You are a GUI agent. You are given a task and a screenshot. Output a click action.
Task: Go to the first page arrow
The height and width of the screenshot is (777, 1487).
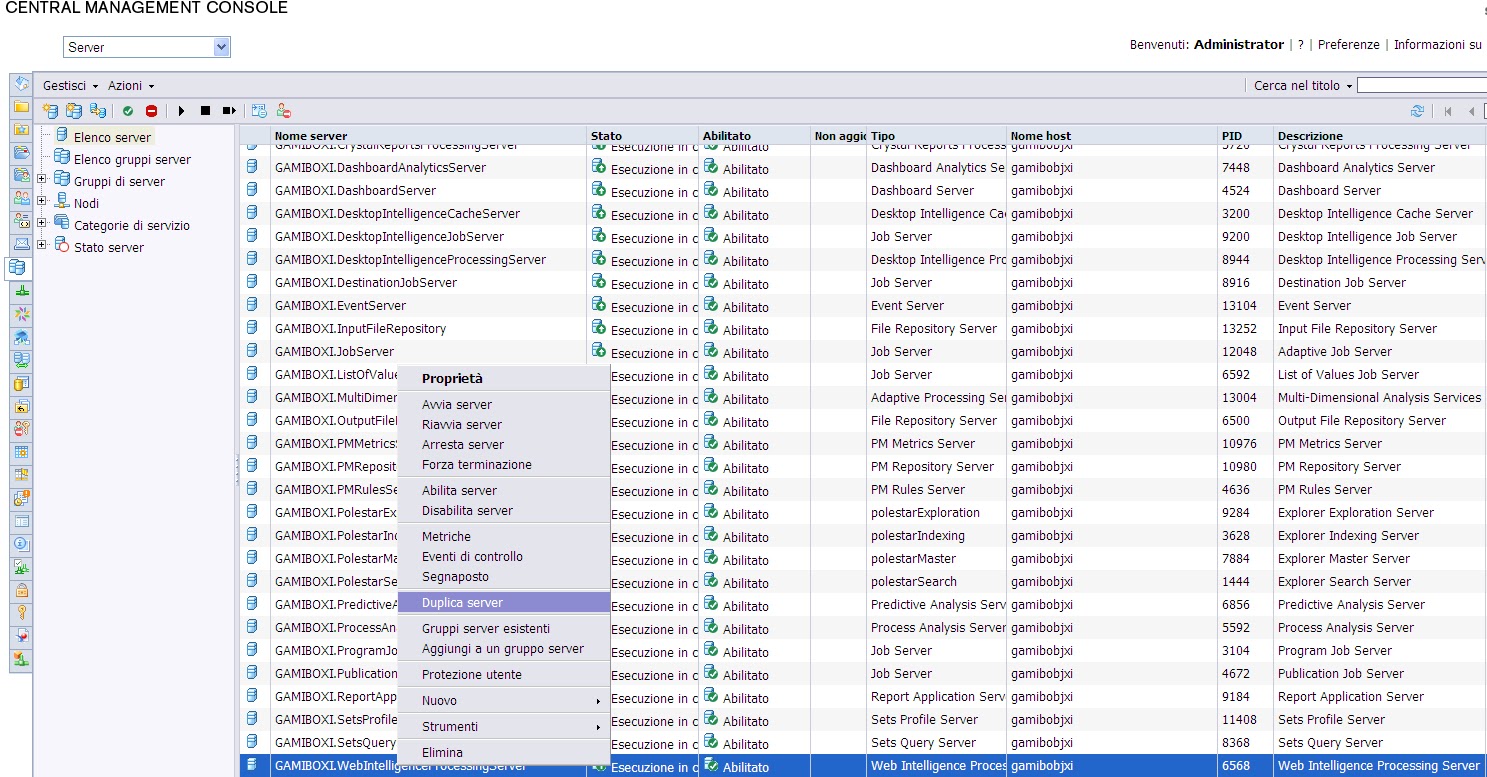tap(1447, 111)
